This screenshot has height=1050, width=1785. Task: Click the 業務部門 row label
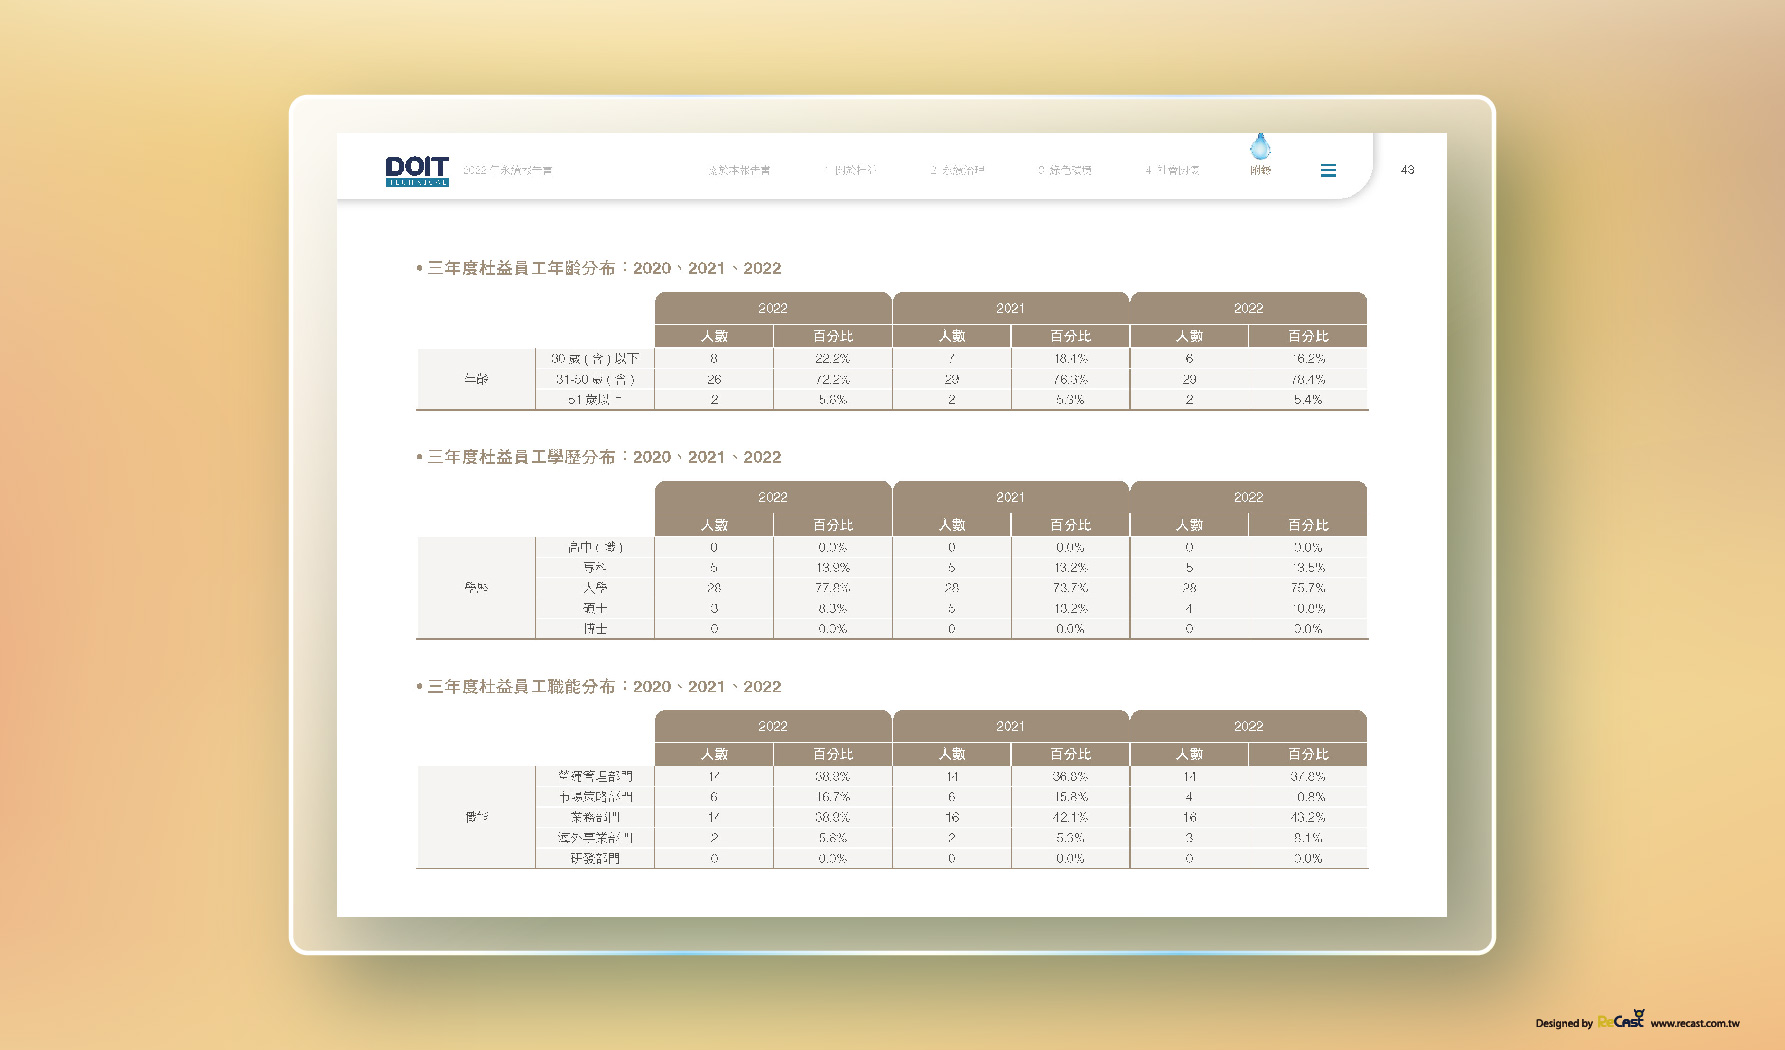click(595, 817)
